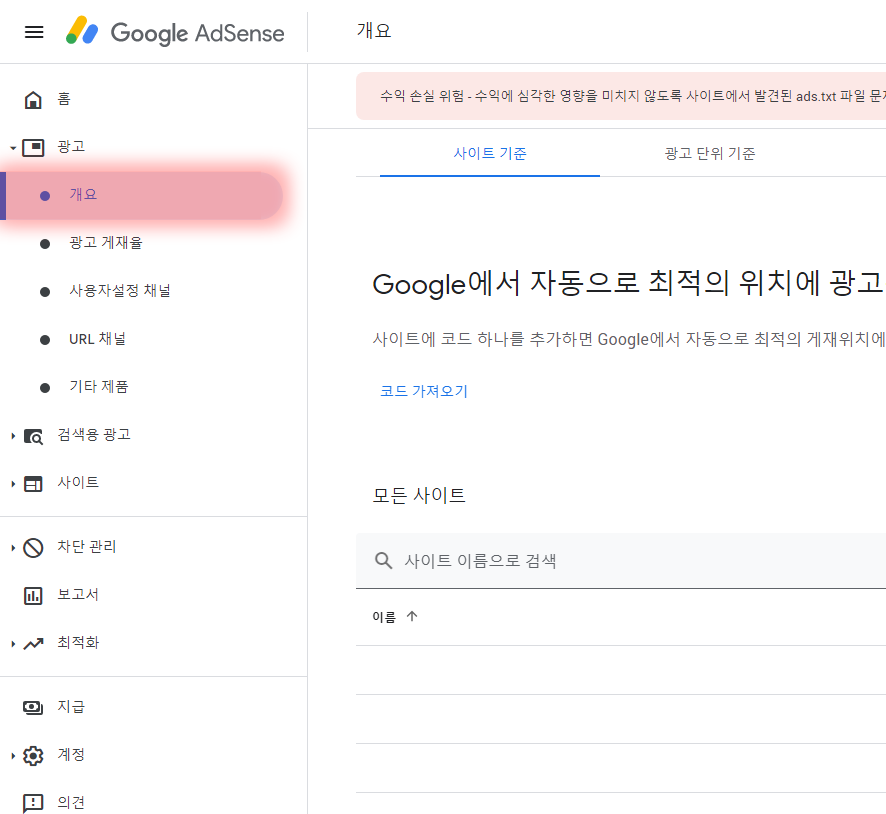Click the 차단 관리 label in the sidebar
886x814 pixels.
[x=86, y=546]
